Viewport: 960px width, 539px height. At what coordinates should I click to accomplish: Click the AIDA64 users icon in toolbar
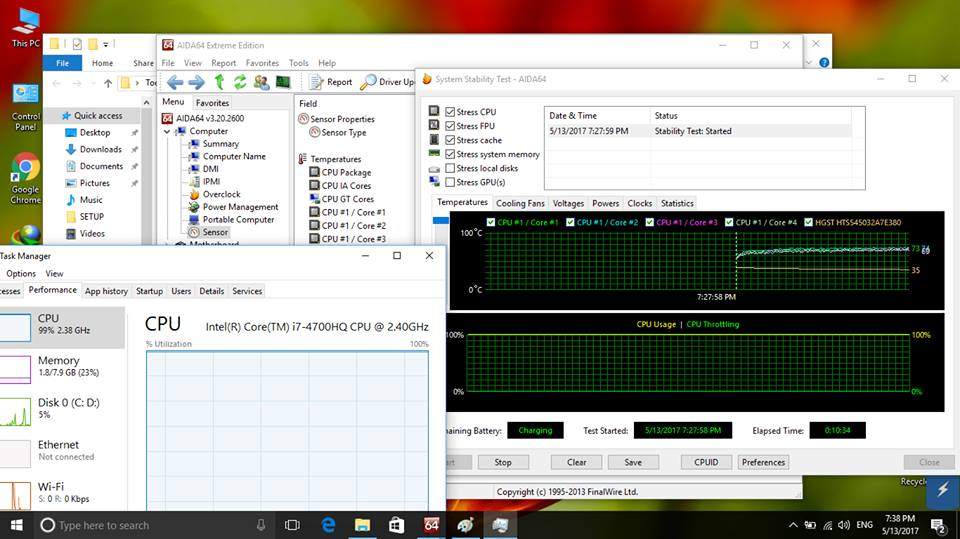tap(261, 82)
